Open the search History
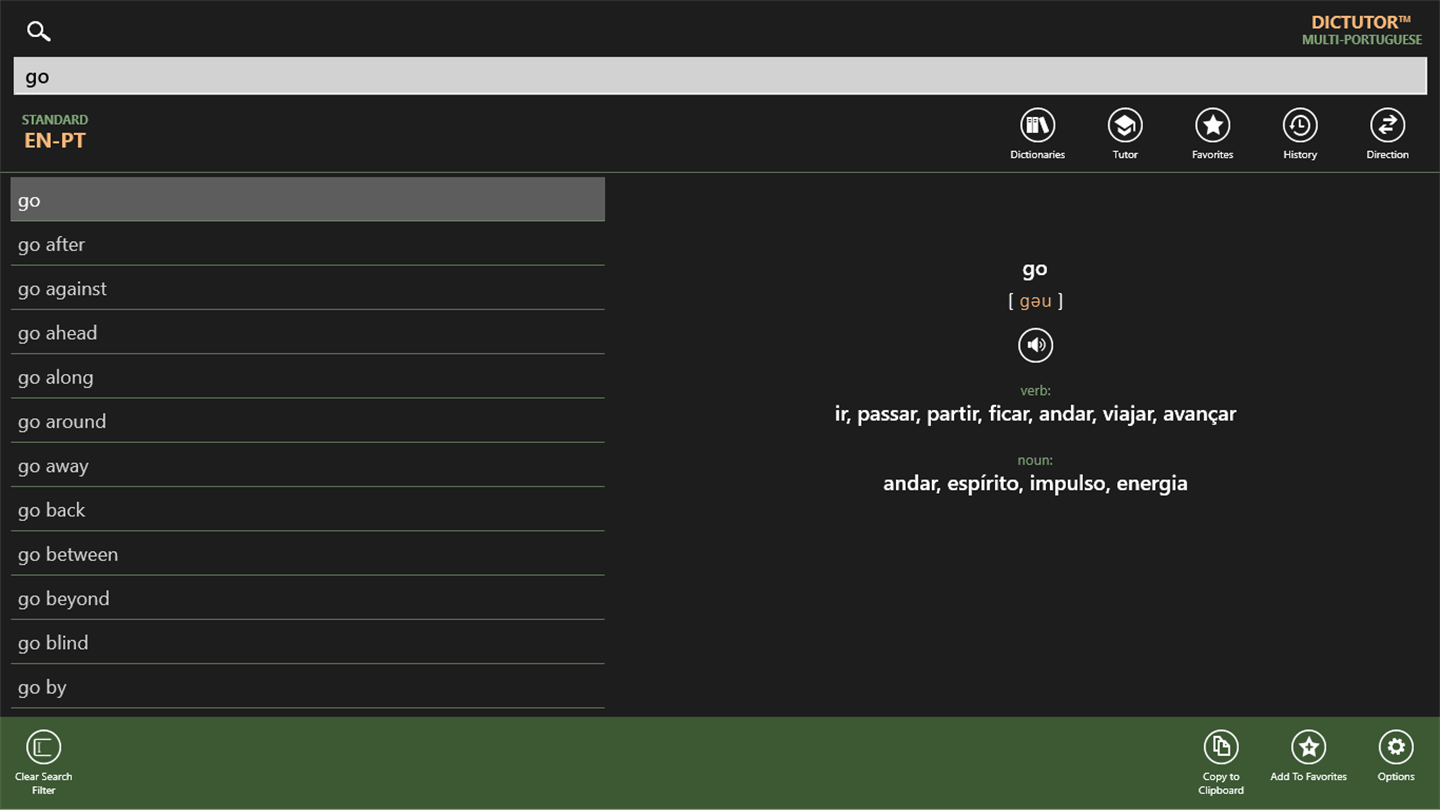The image size is (1440, 810). pos(1300,134)
